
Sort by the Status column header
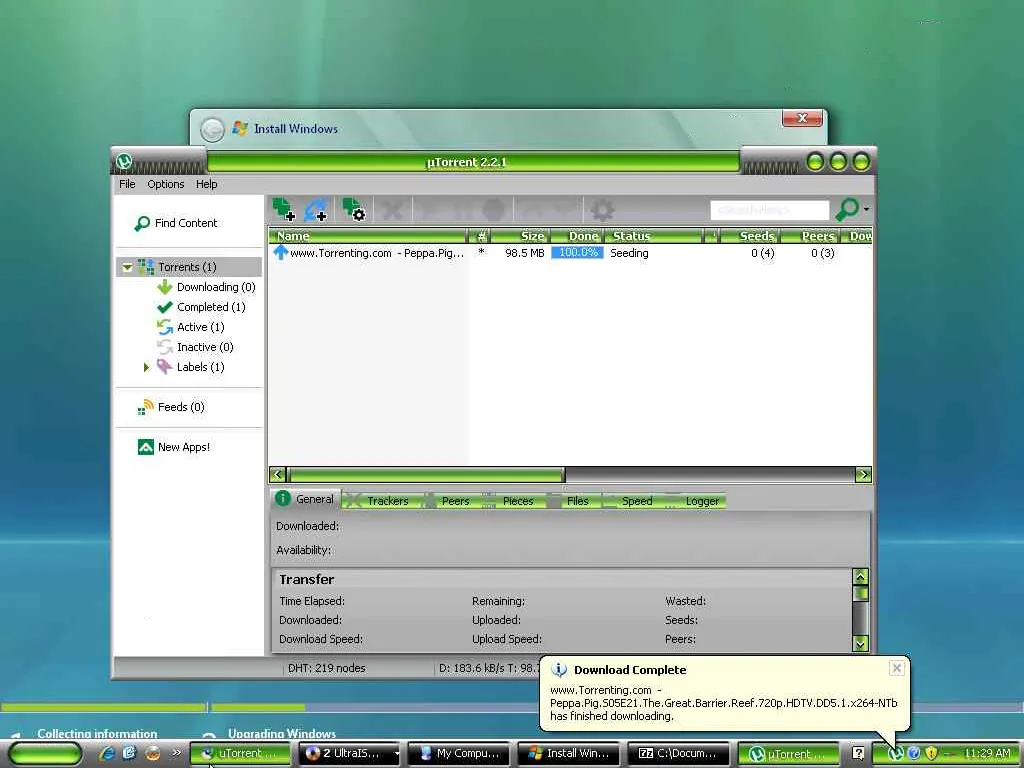pyautogui.click(x=654, y=236)
